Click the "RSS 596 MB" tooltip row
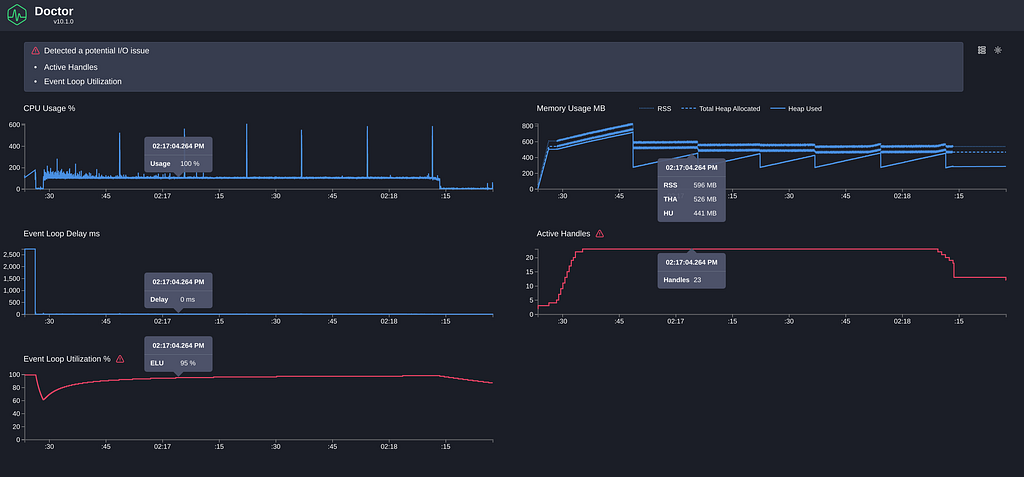 tap(691, 185)
